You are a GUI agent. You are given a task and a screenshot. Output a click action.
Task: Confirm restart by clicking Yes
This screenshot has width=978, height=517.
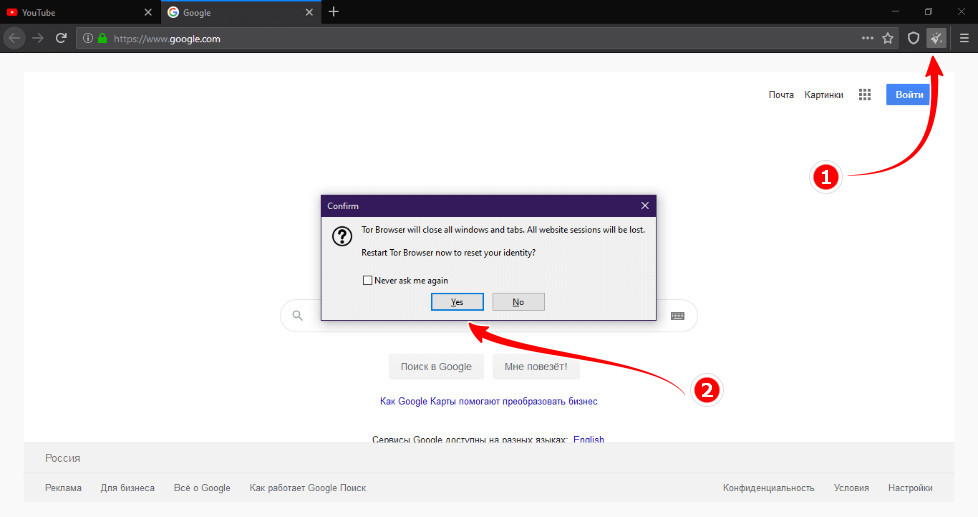pos(457,302)
